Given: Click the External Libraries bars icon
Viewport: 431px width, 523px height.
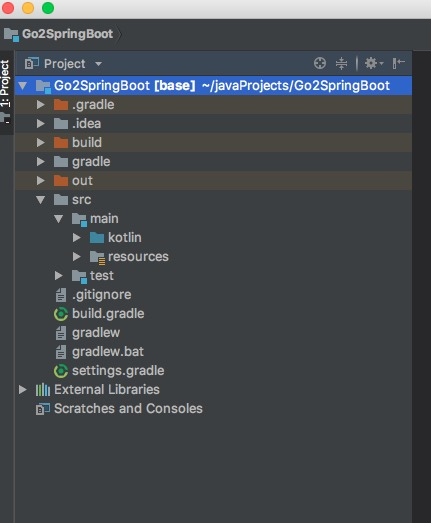Looking at the screenshot, I should coord(43,390).
